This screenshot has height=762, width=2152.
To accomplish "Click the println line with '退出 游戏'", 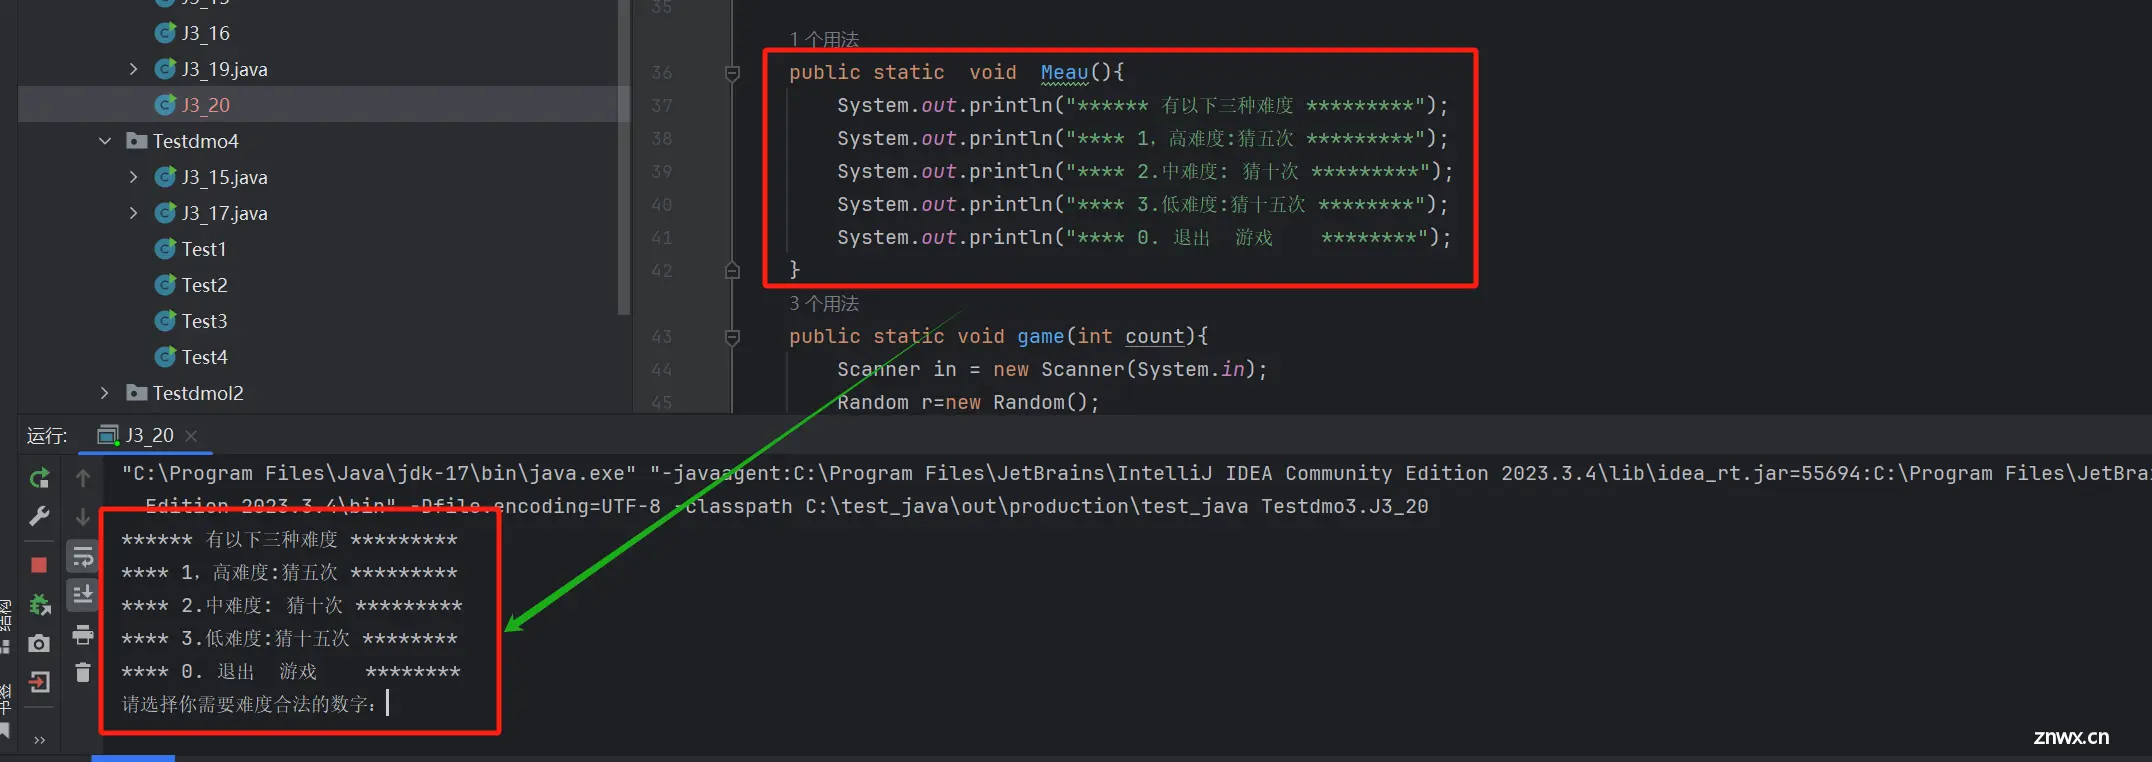I will (x=1143, y=237).
